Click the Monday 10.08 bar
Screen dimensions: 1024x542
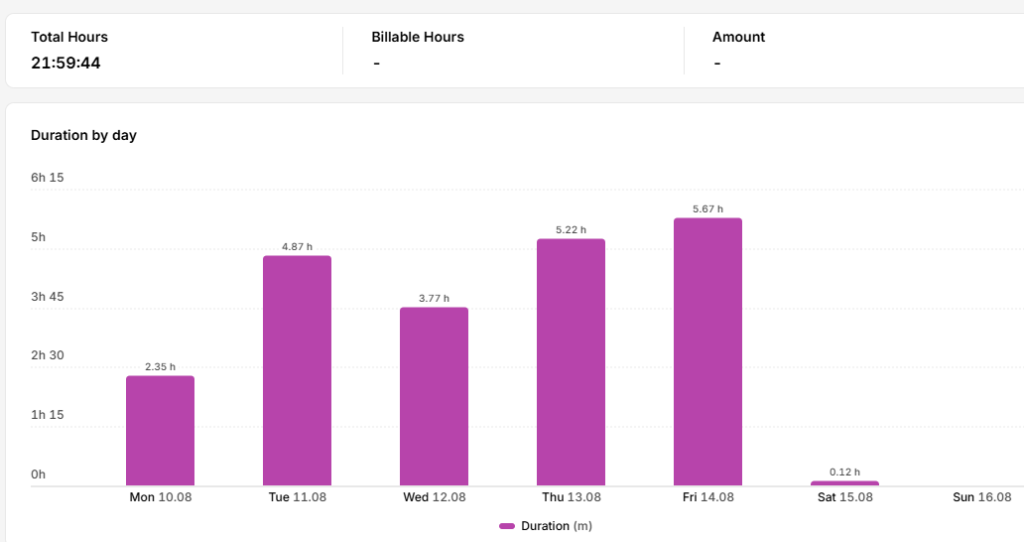[x=160, y=430]
